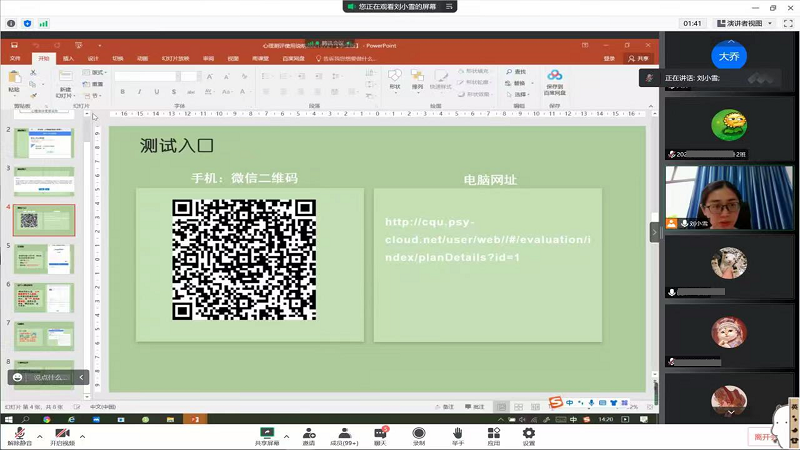Click 登录 sign-in link in PowerPoint
This screenshot has width=800, height=450.
609,59
